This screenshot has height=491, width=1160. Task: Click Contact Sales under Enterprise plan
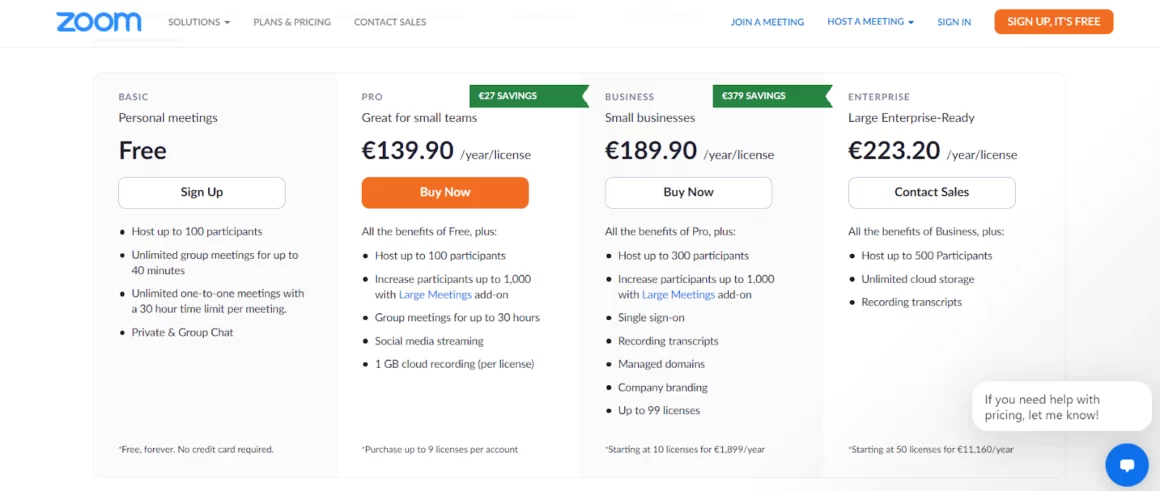931,192
